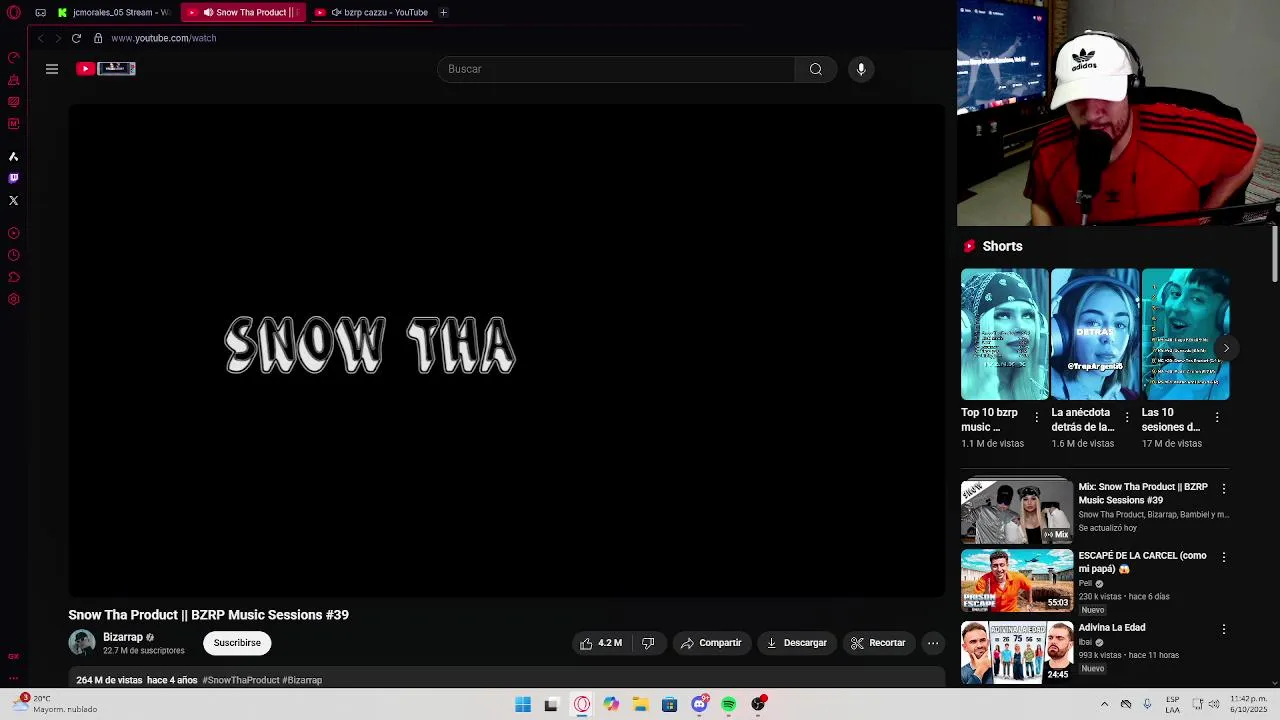Open Opera GX from taskbar
Viewport: 1280px width, 720px height.
tap(582, 705)
